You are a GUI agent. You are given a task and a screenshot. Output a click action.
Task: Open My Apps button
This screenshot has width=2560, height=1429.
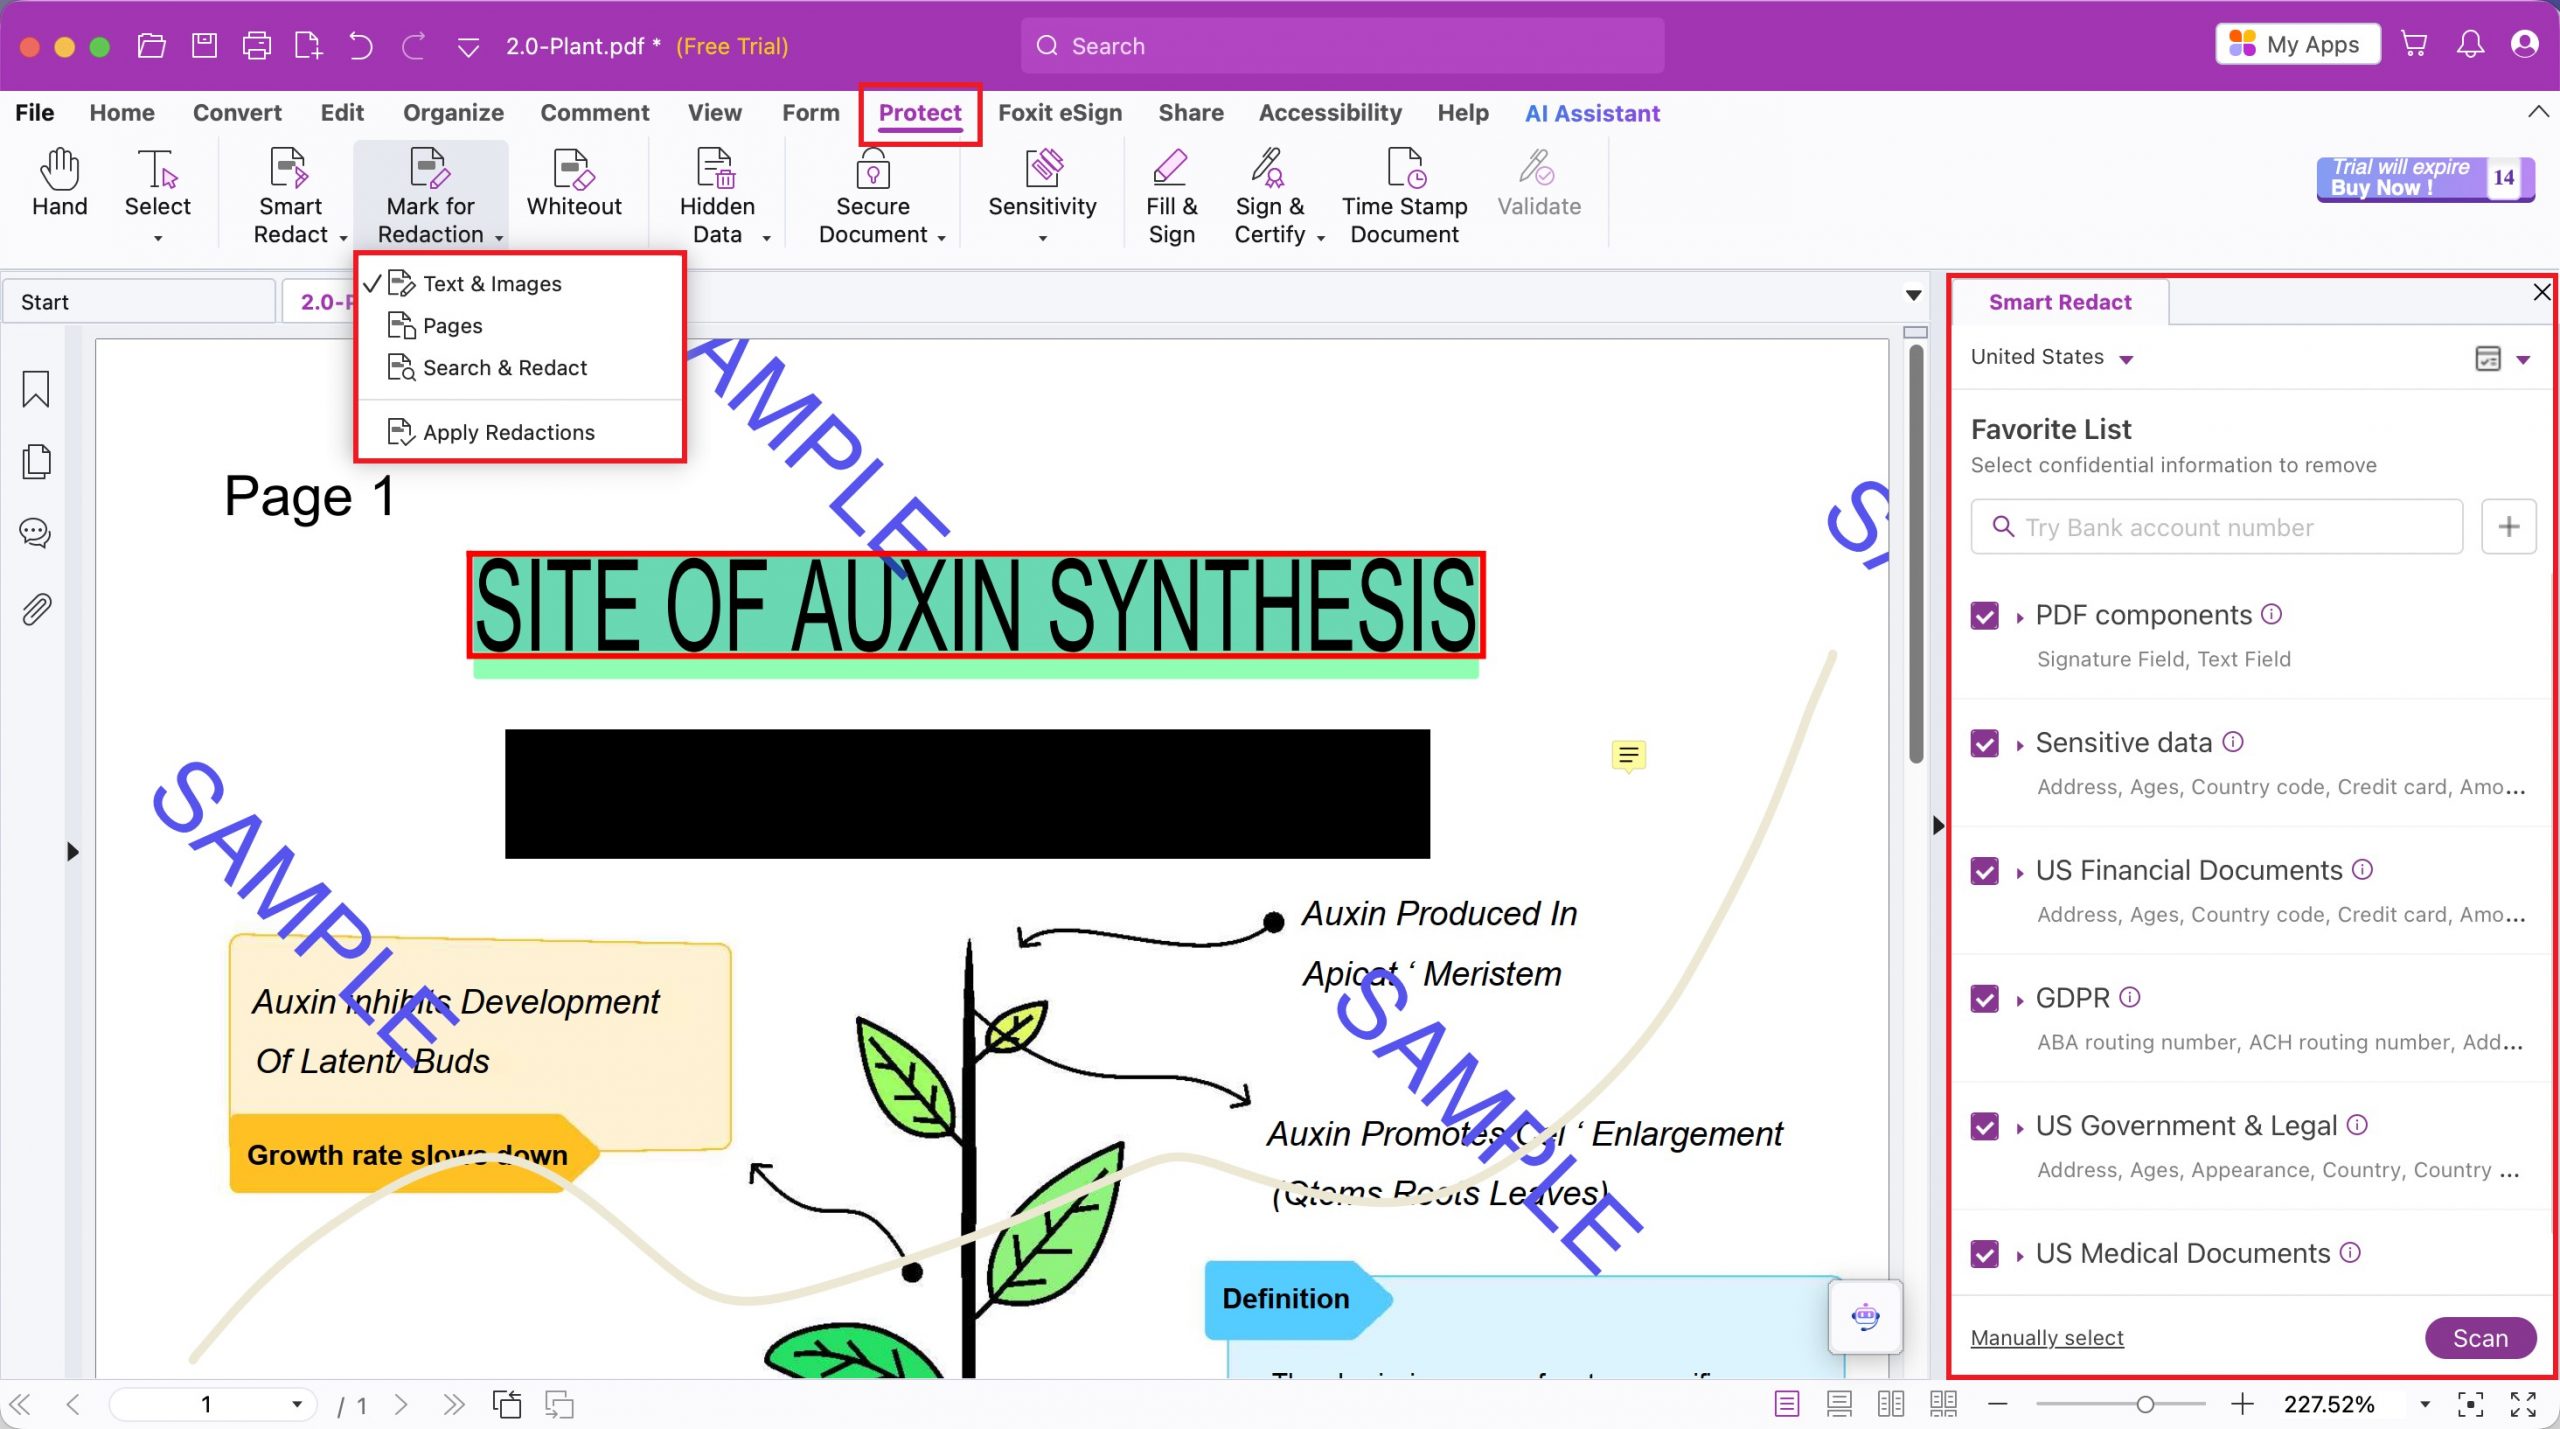point(2297,45)
